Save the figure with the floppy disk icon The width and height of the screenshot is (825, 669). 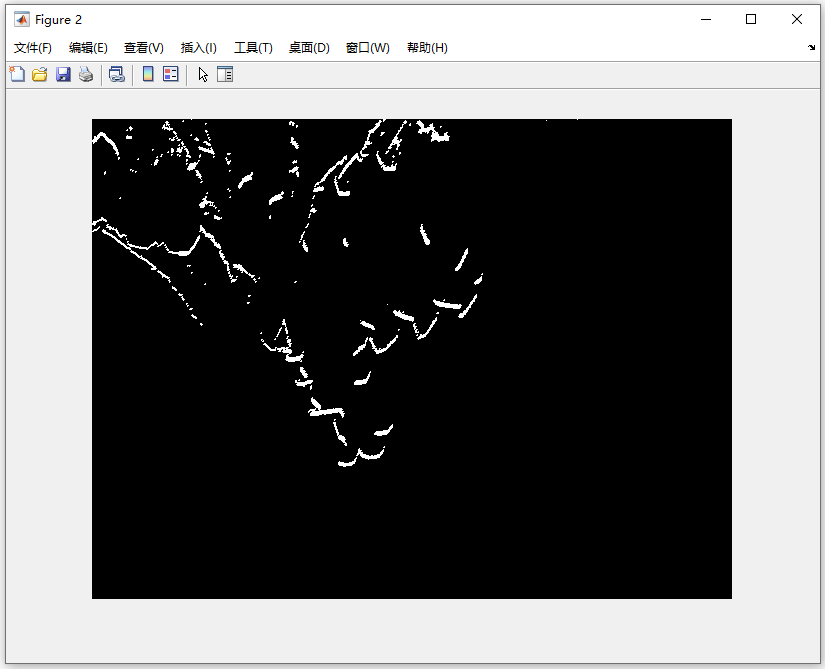(x=63, y=74)
